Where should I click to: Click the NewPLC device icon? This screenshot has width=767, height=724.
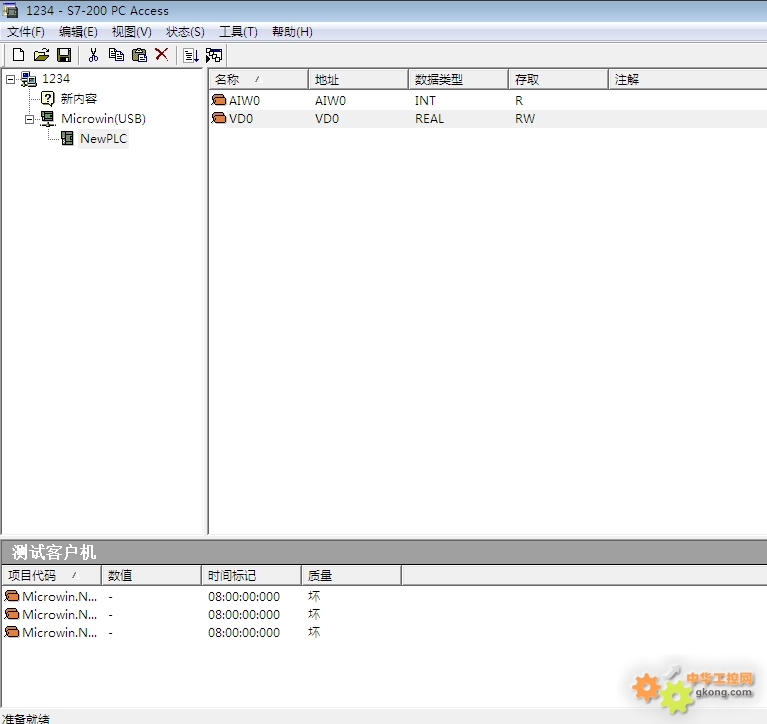[x=67, y=138]
